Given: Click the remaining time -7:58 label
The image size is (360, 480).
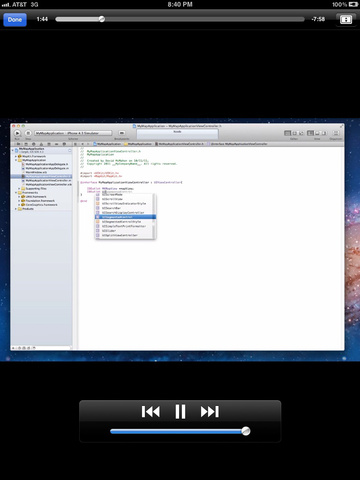Looking at the screenshot, I should coord(318,19).
